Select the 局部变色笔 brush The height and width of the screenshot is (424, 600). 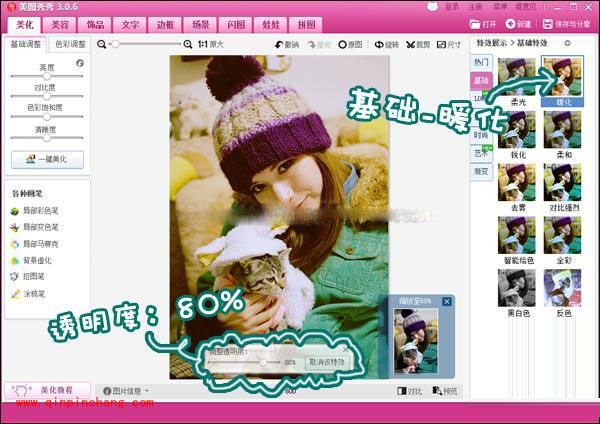(x=34, y=227)
